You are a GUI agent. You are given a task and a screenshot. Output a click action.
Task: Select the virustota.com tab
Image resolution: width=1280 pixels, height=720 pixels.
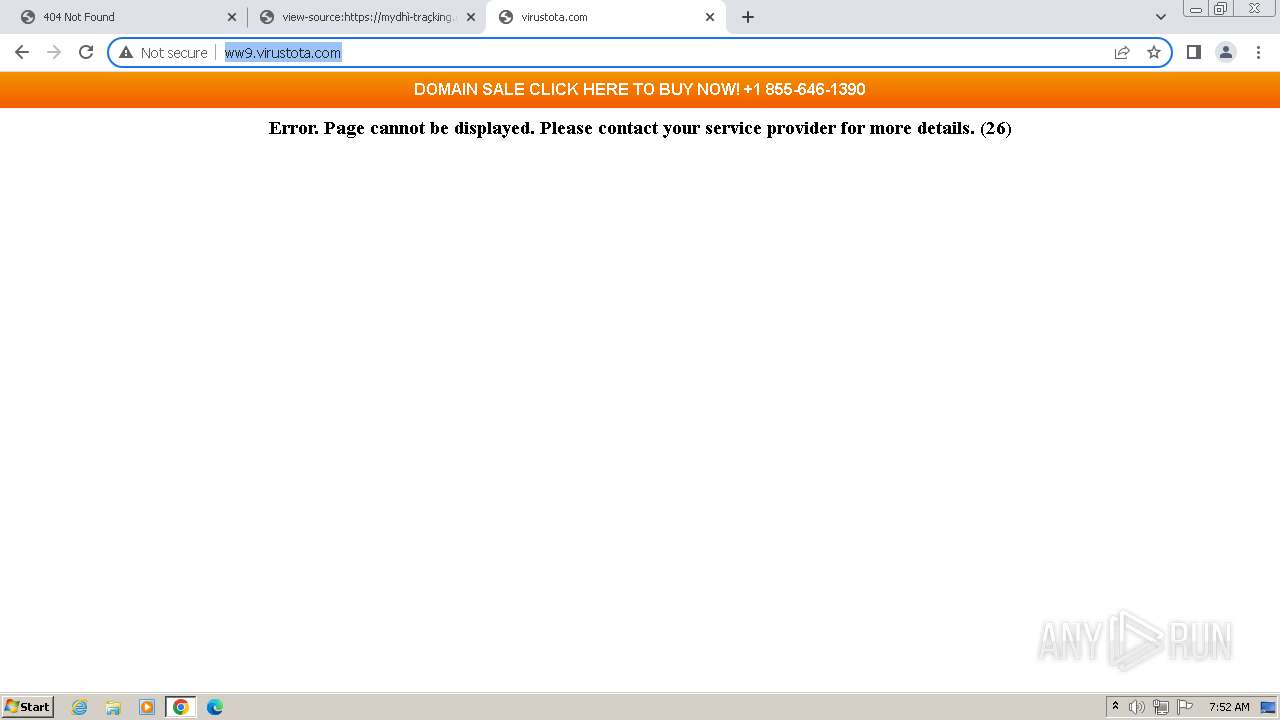605,17
